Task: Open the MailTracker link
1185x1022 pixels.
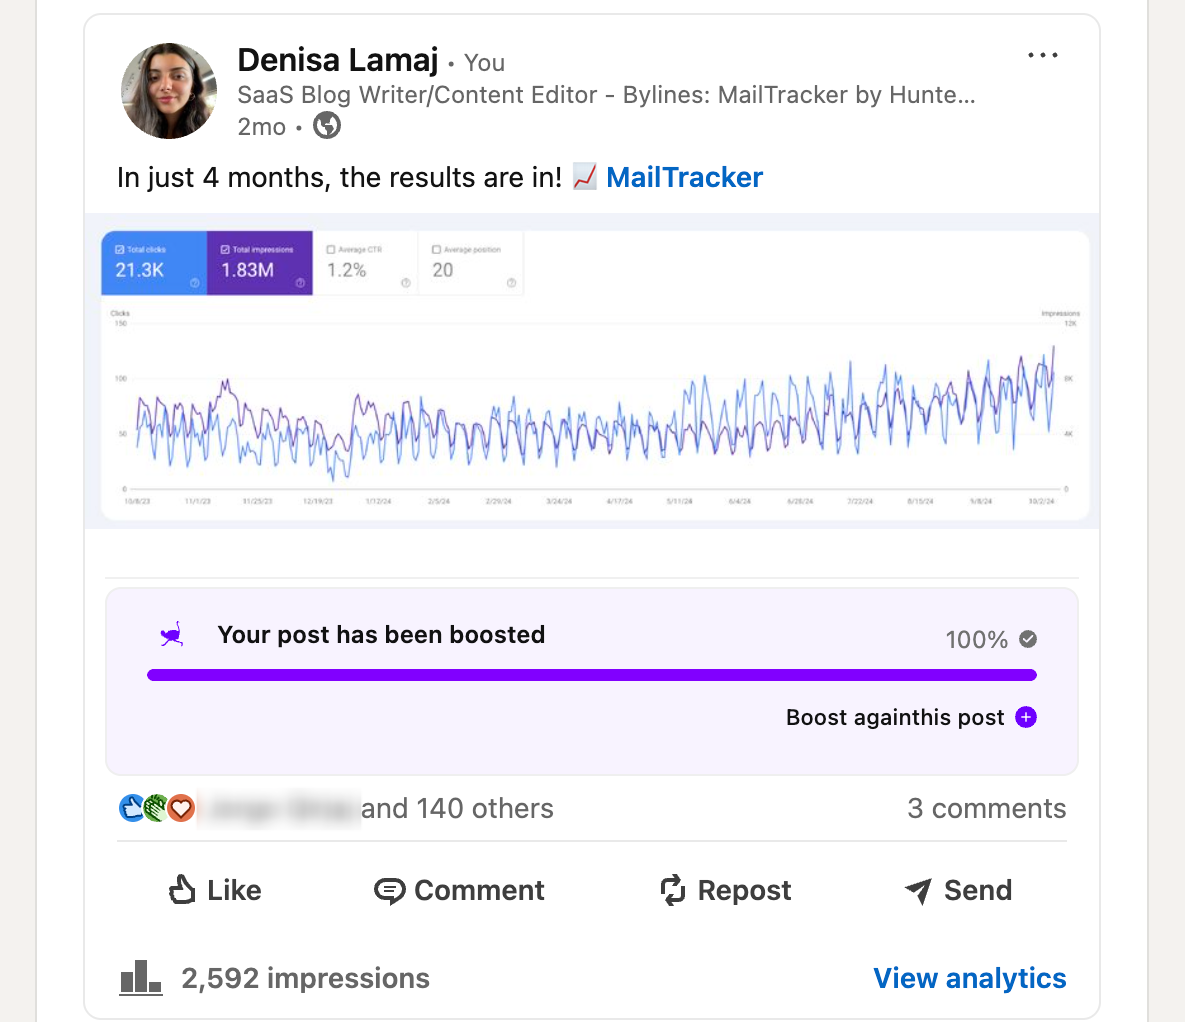Action: pyautogui.click(x=686, y=177)
